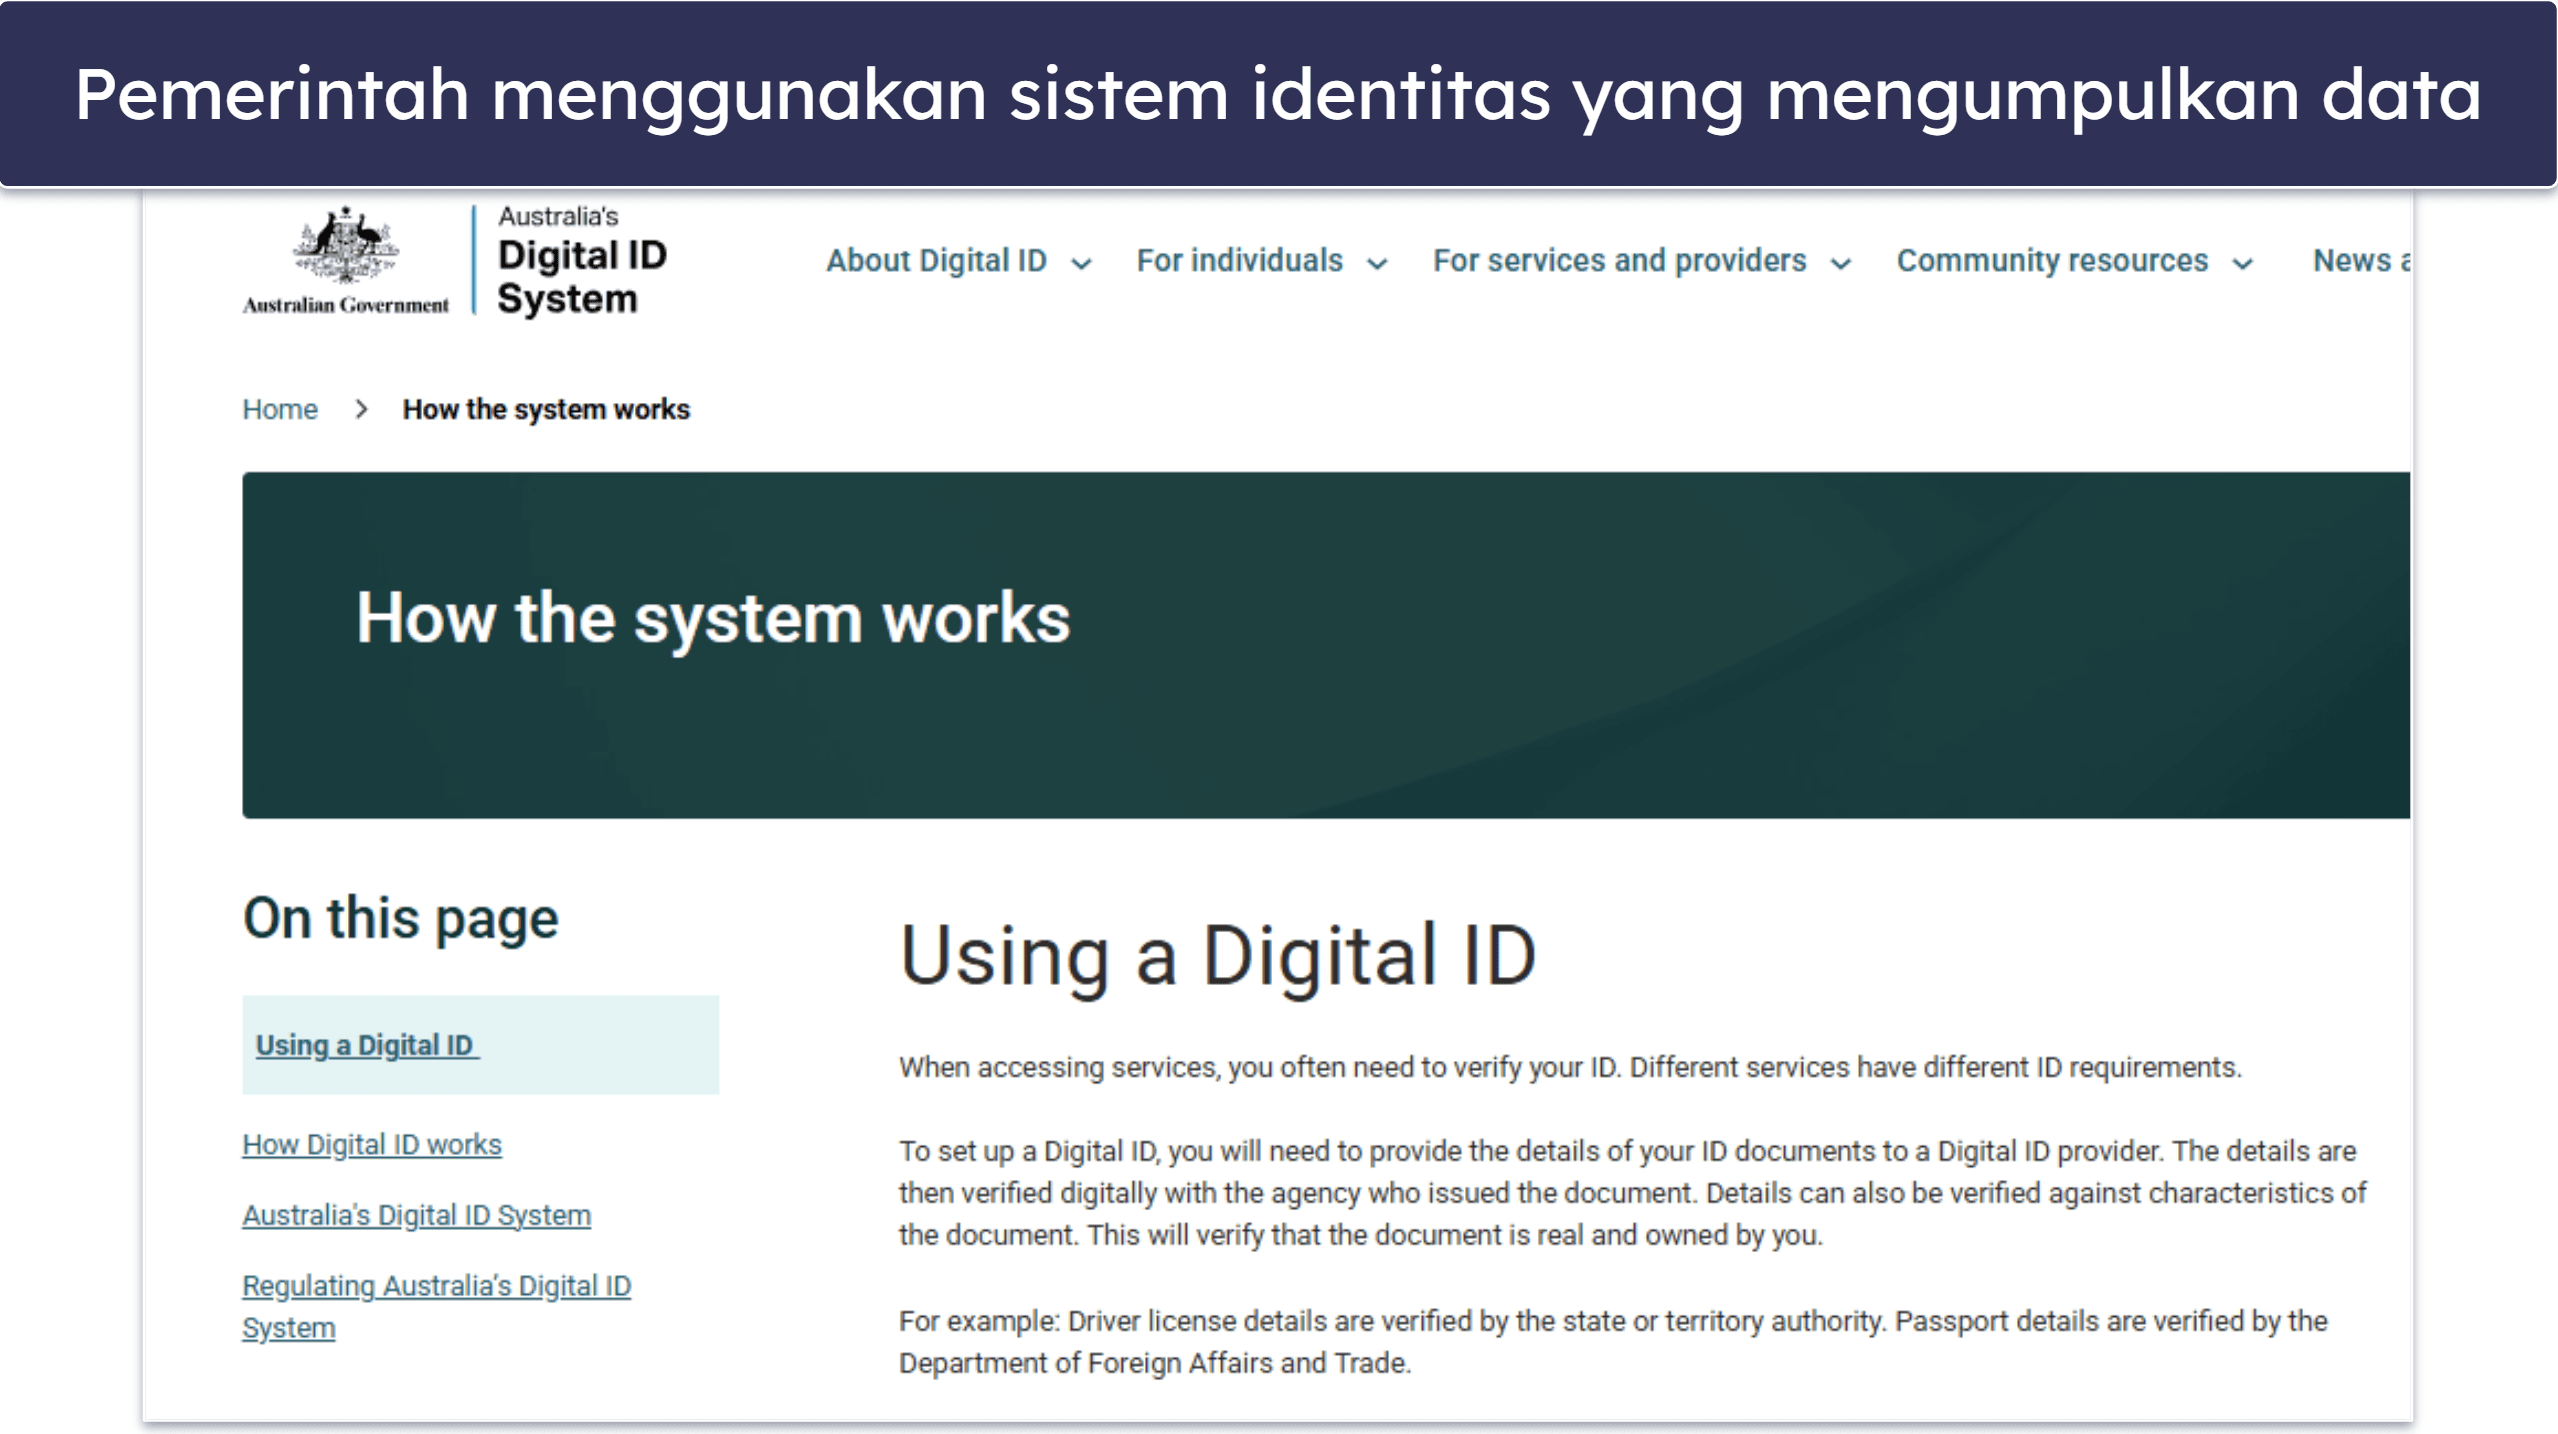Click the paragraph starting 'To set up a Digital ID'

(x=1632, y=1194)
